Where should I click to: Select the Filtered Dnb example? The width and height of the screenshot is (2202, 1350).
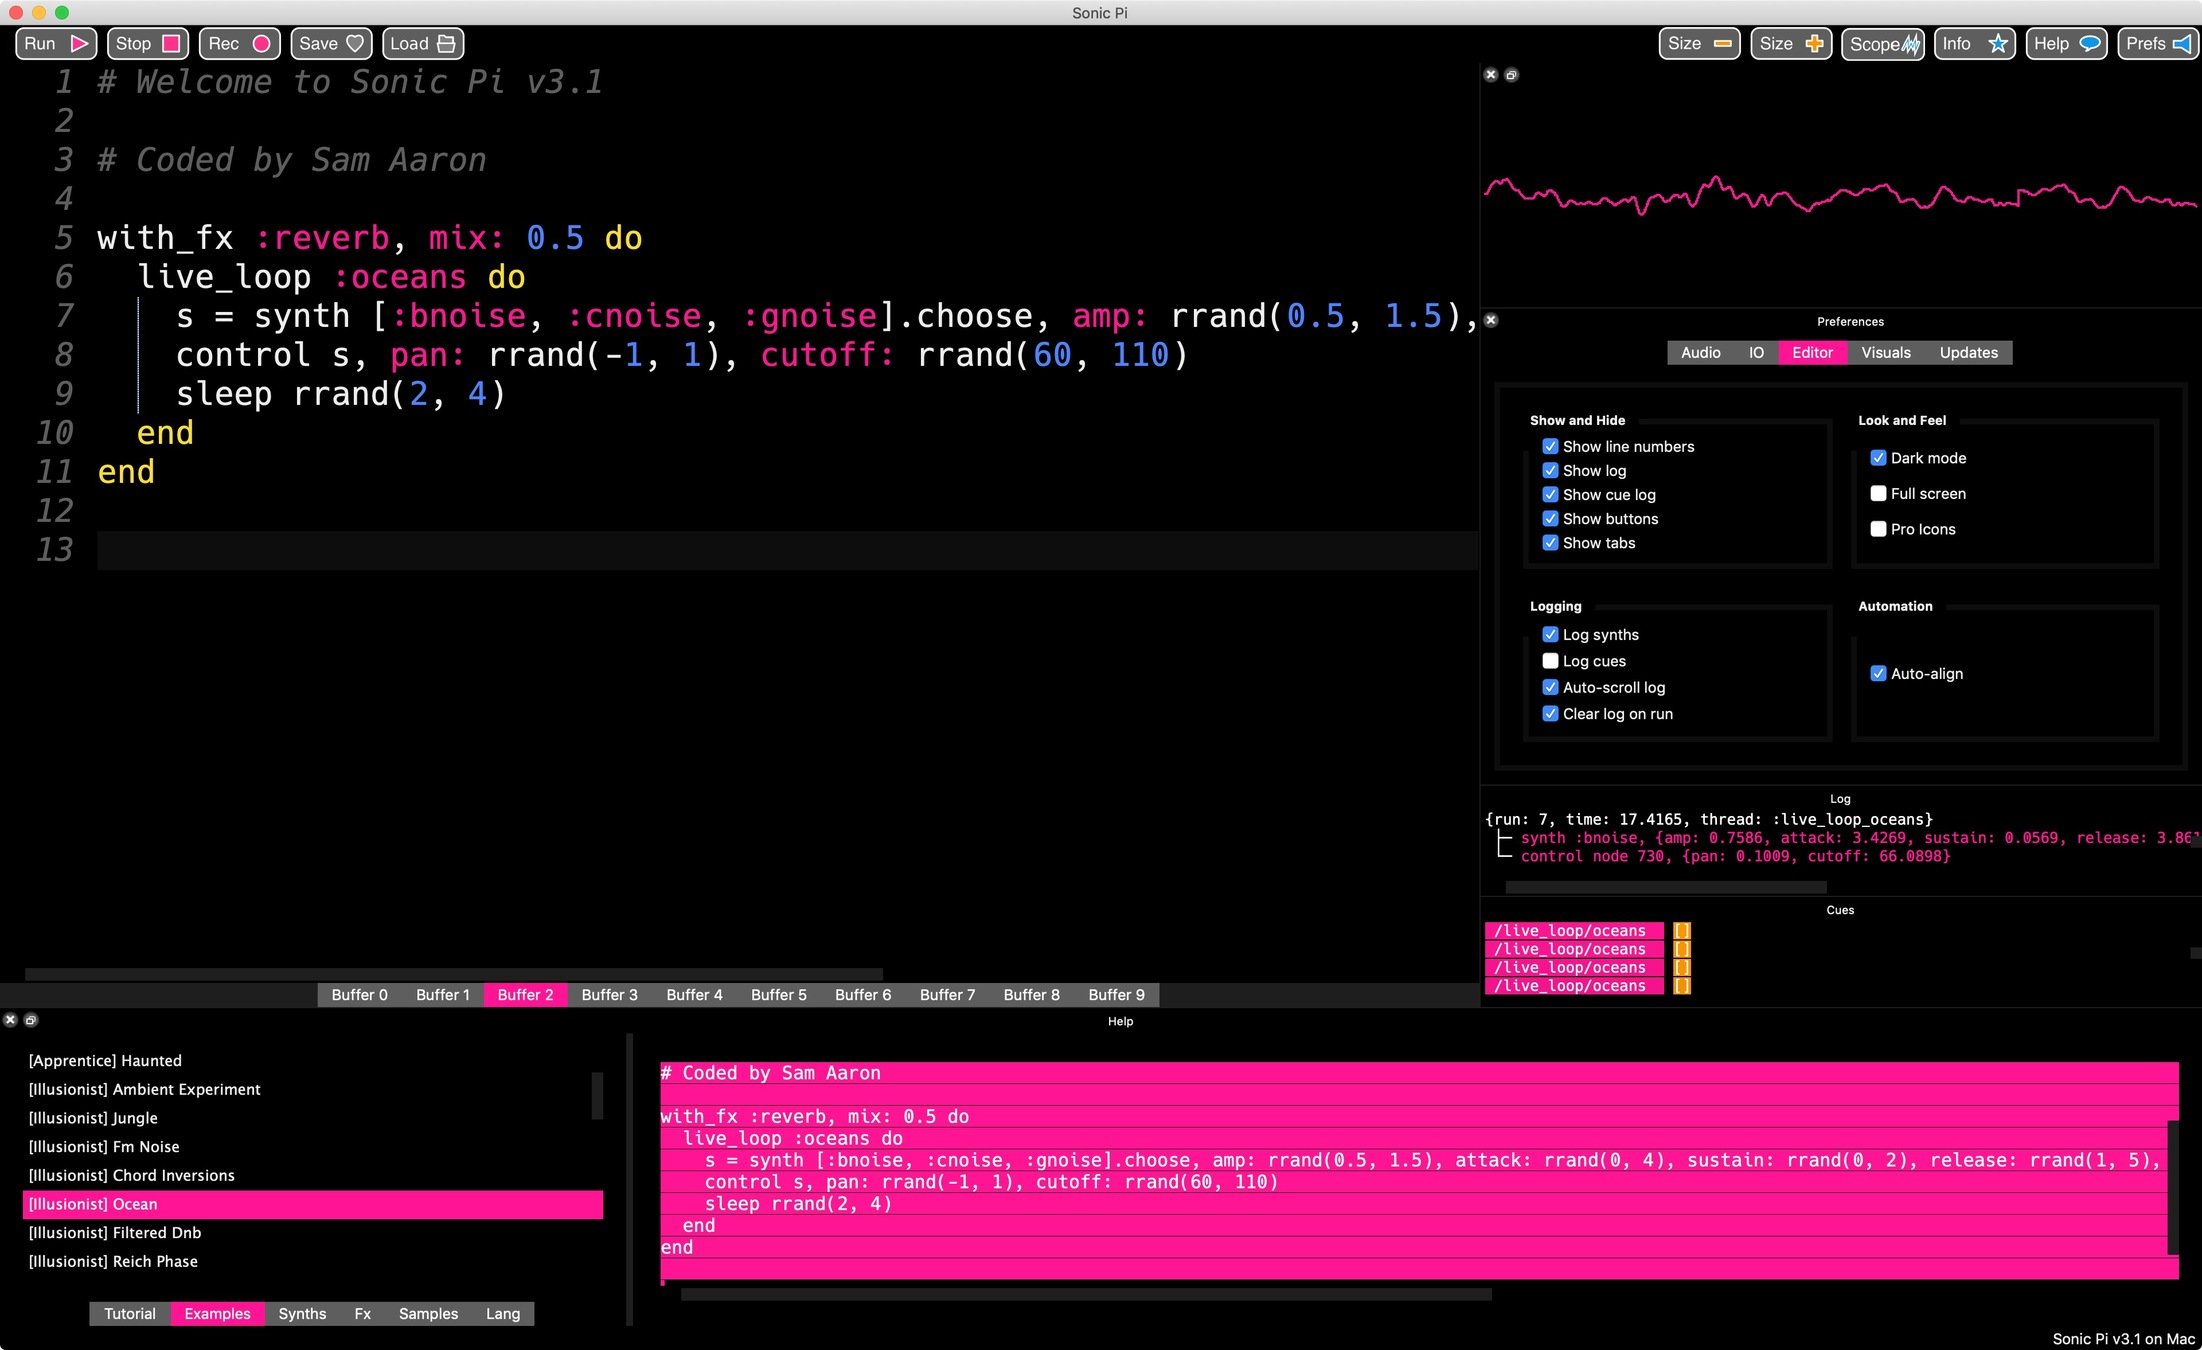115,1233
